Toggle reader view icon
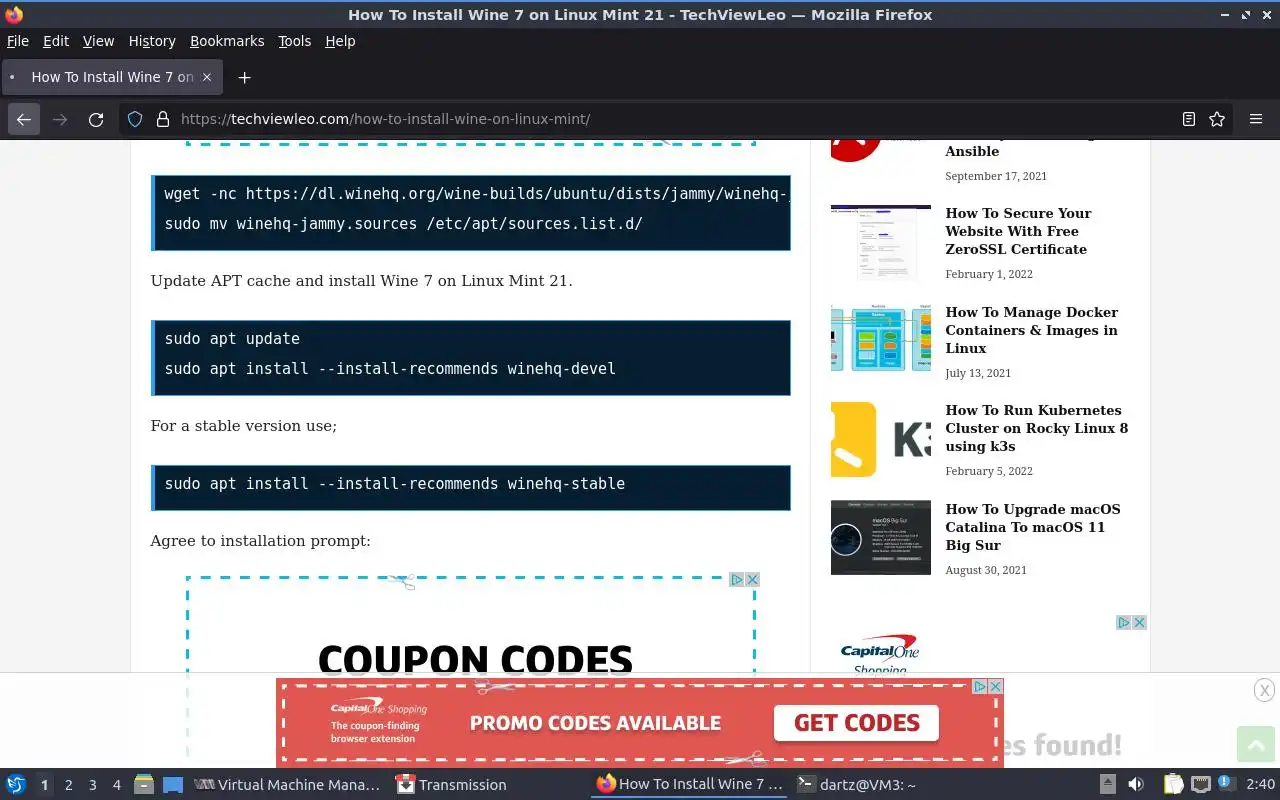Viewport: 1280px width, 800px height. point(1189,119)
